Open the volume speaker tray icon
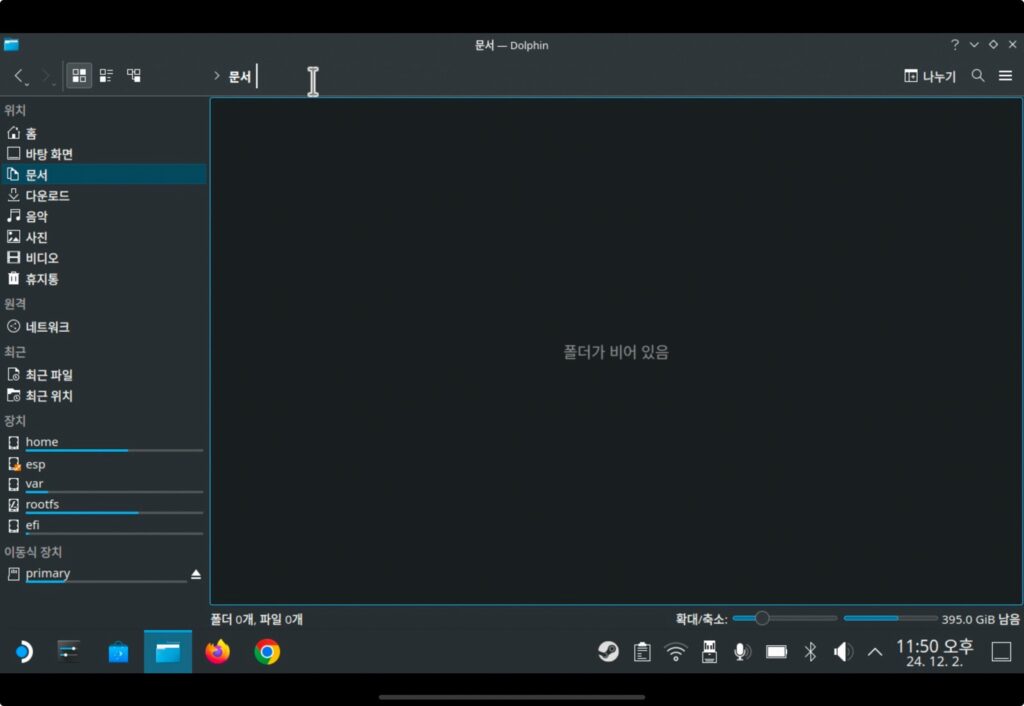1024x706 pixels. tap(843, 652)
